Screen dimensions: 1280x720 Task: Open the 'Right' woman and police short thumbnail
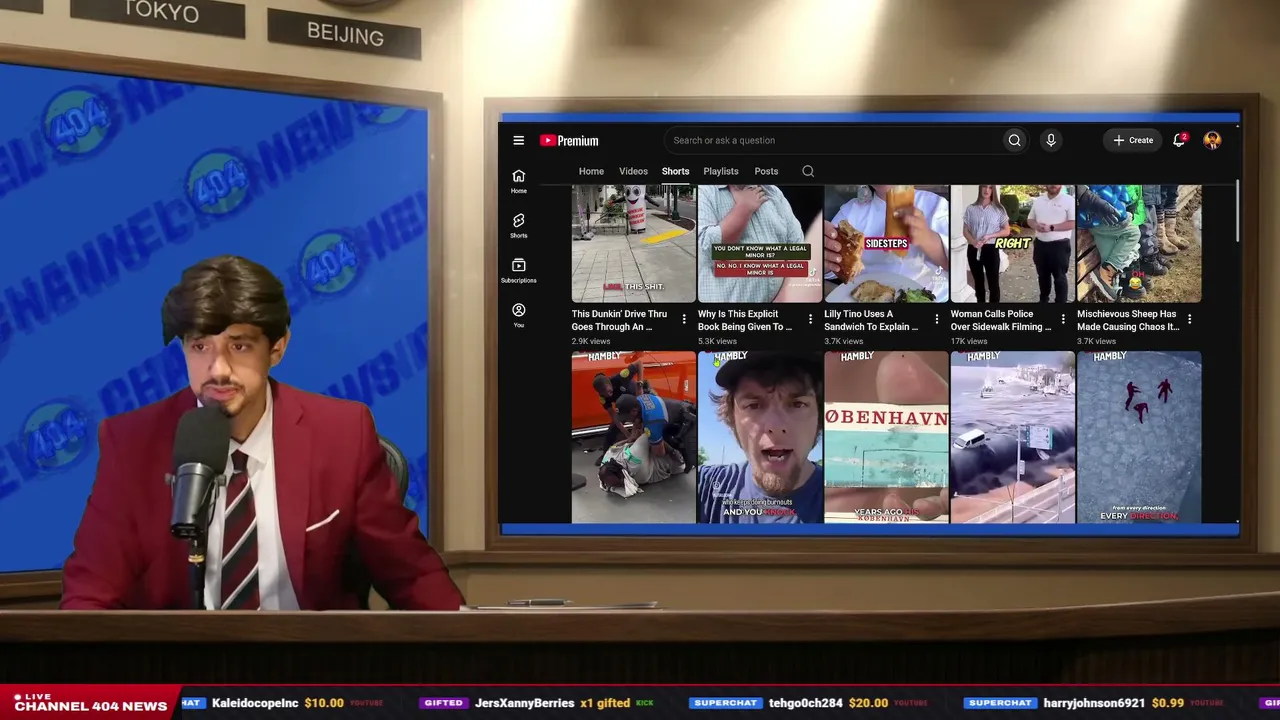(1012, 244)
